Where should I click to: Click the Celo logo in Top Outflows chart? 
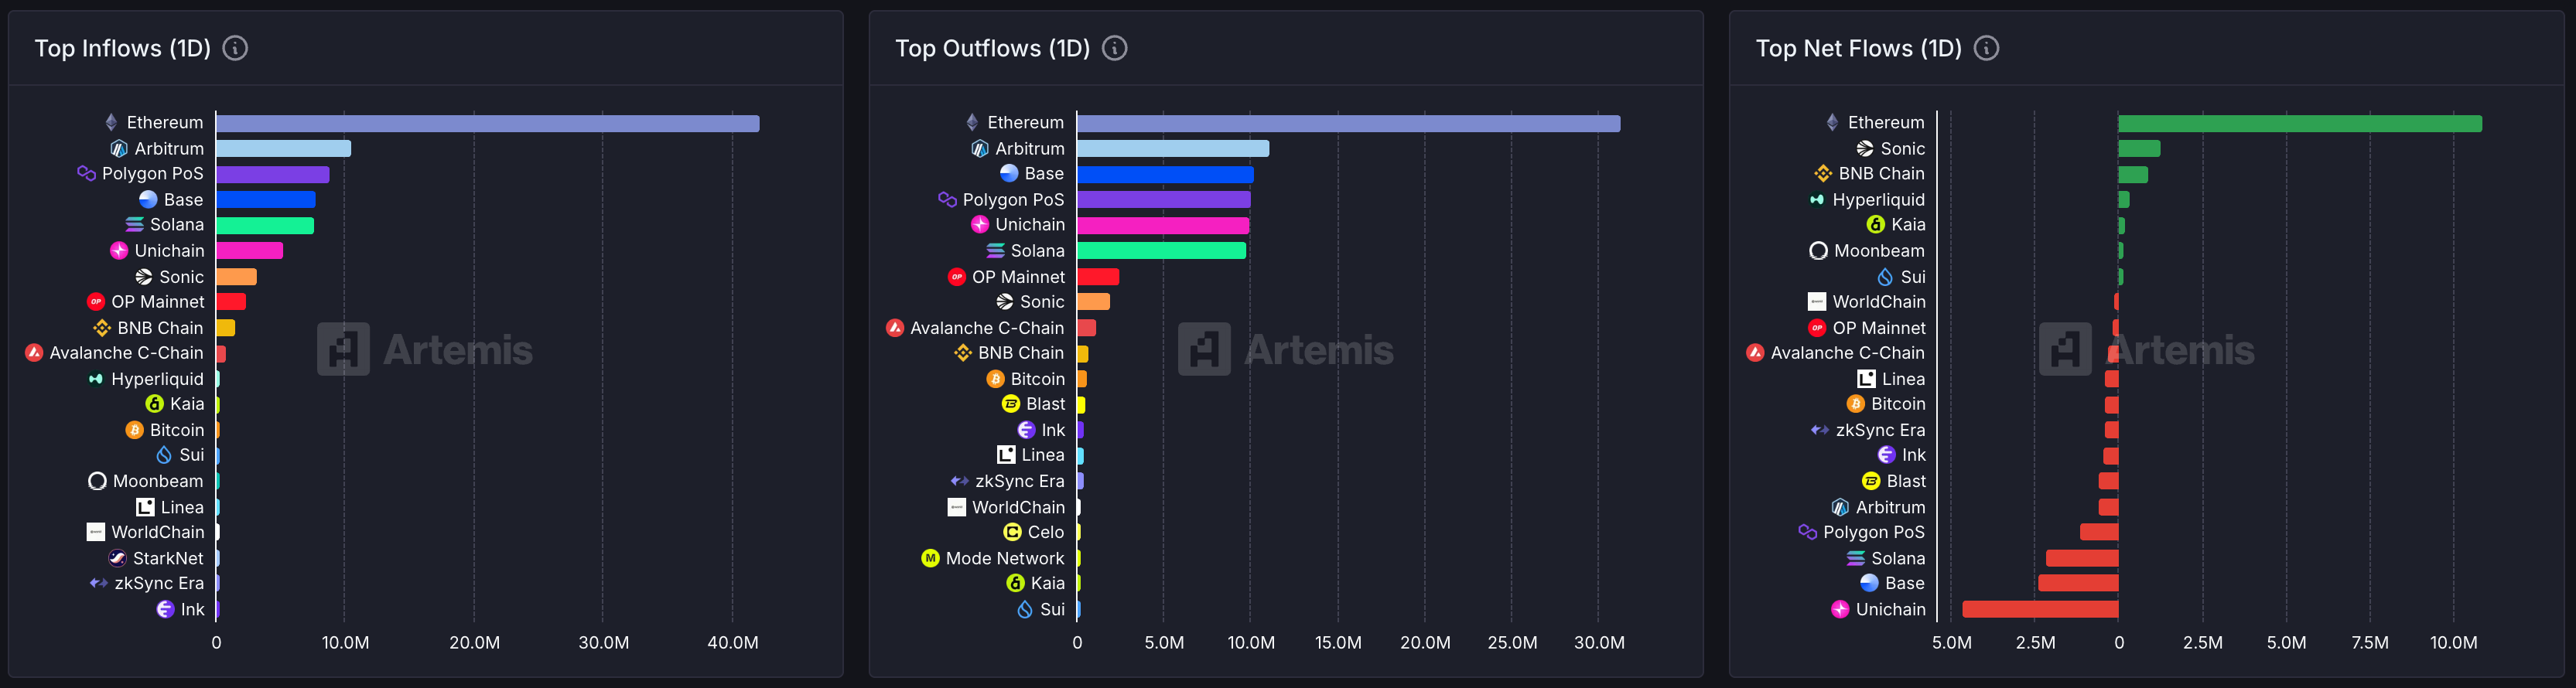1012,532
